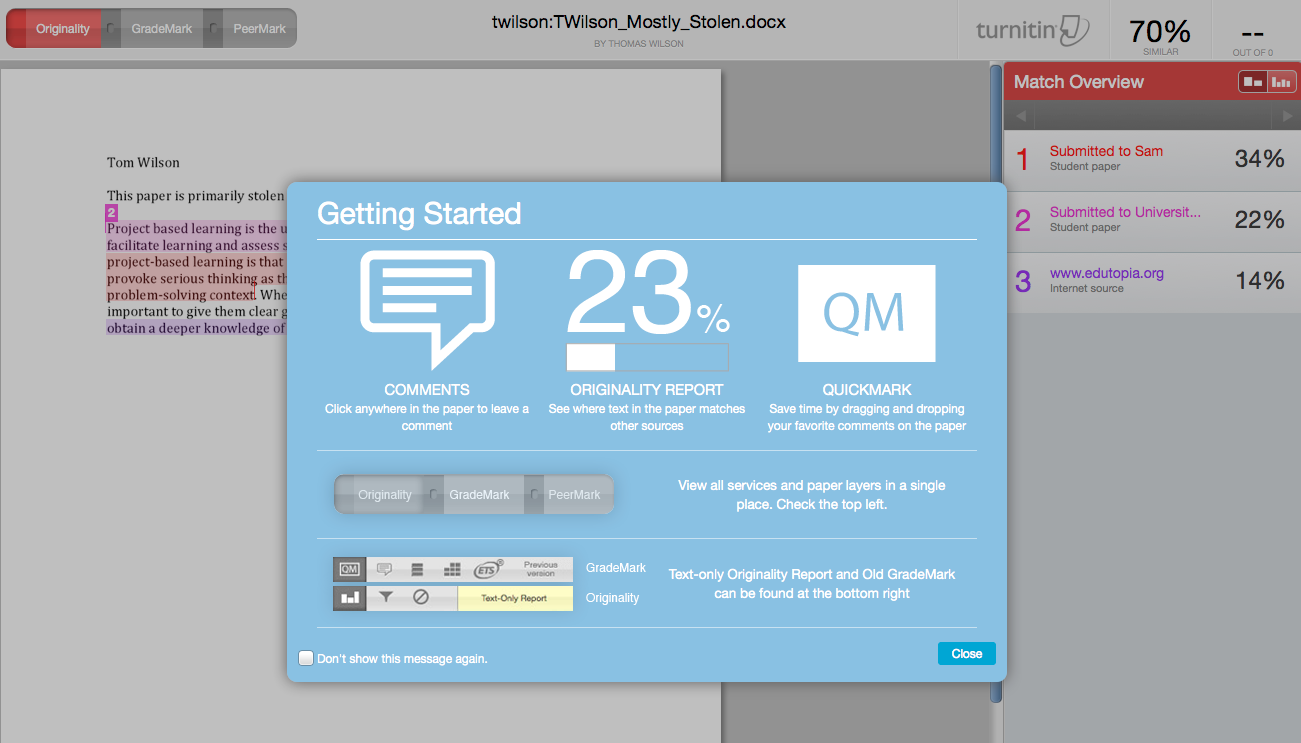
Task: Click the purple match number 3
Action: pos(1023,281)
